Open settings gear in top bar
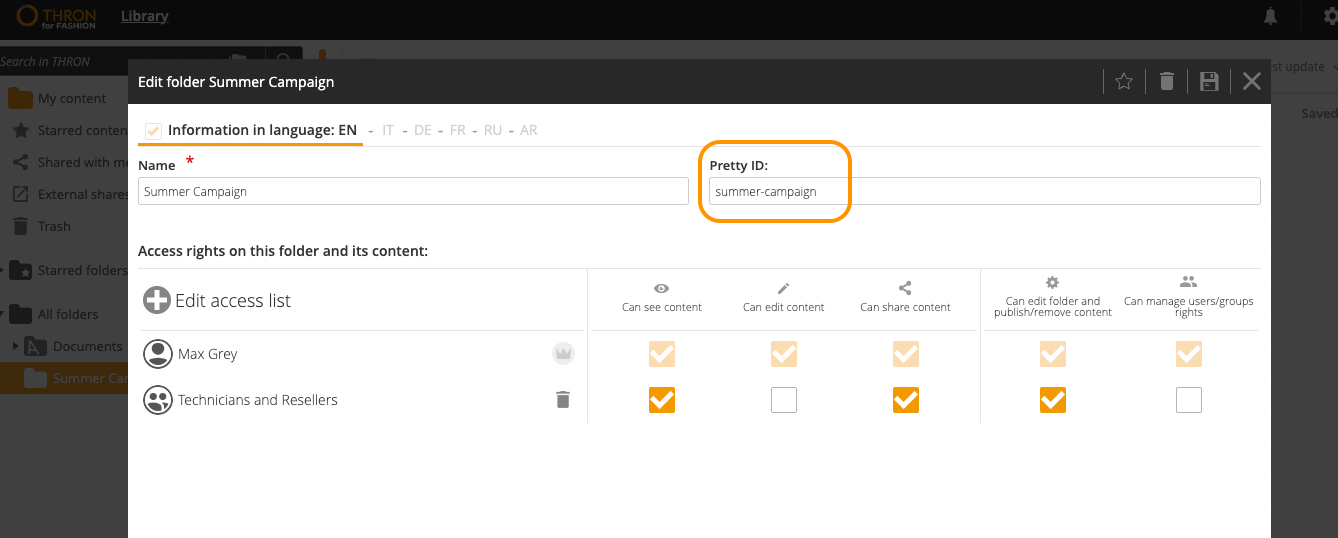1338x538 pixels. pos(1331,16)
